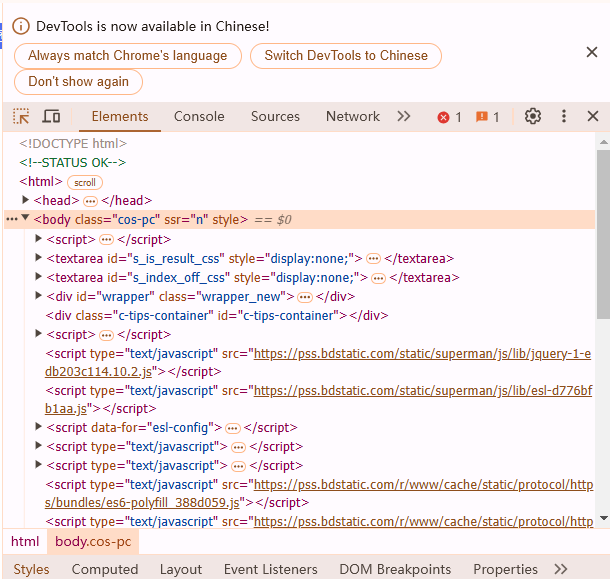Image resolution: width=610 pixels, height=579 pixels.
Task: Switch to the Console tab
Action: (x=199, y=117)
